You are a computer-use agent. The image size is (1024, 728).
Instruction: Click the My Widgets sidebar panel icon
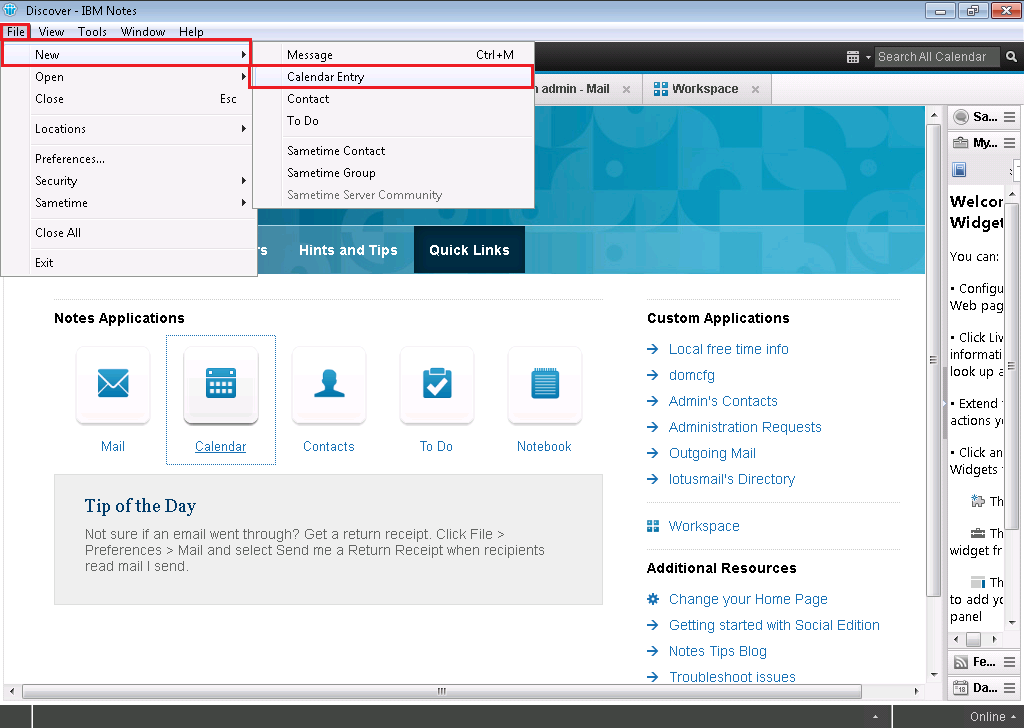[961, 143]
